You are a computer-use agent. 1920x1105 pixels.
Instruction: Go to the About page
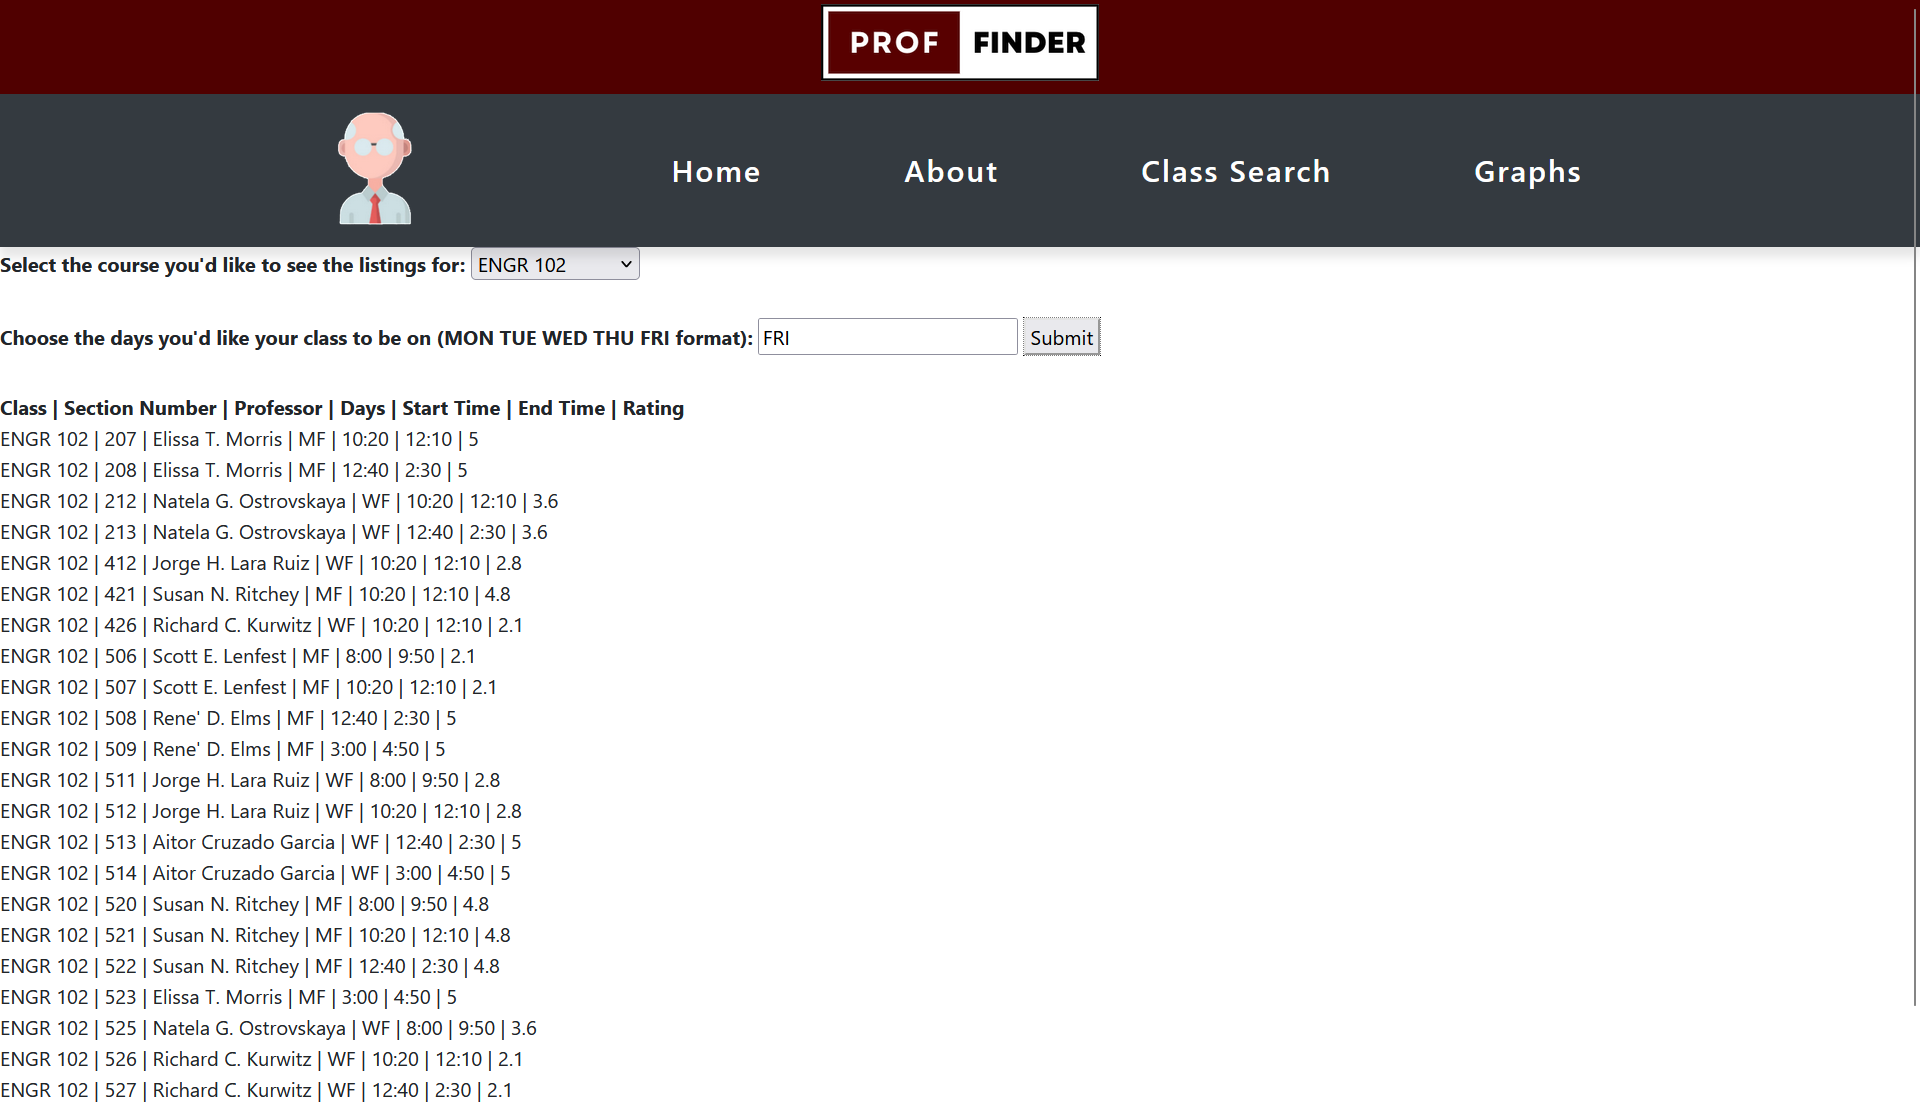(951, 172)
